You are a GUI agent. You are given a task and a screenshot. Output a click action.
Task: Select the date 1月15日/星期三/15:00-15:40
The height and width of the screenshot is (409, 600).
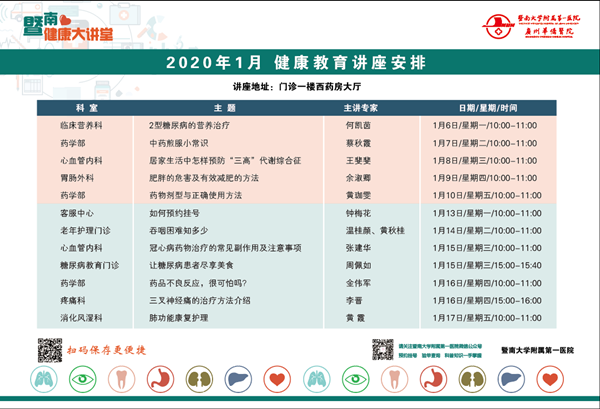(x=487, y=265)
